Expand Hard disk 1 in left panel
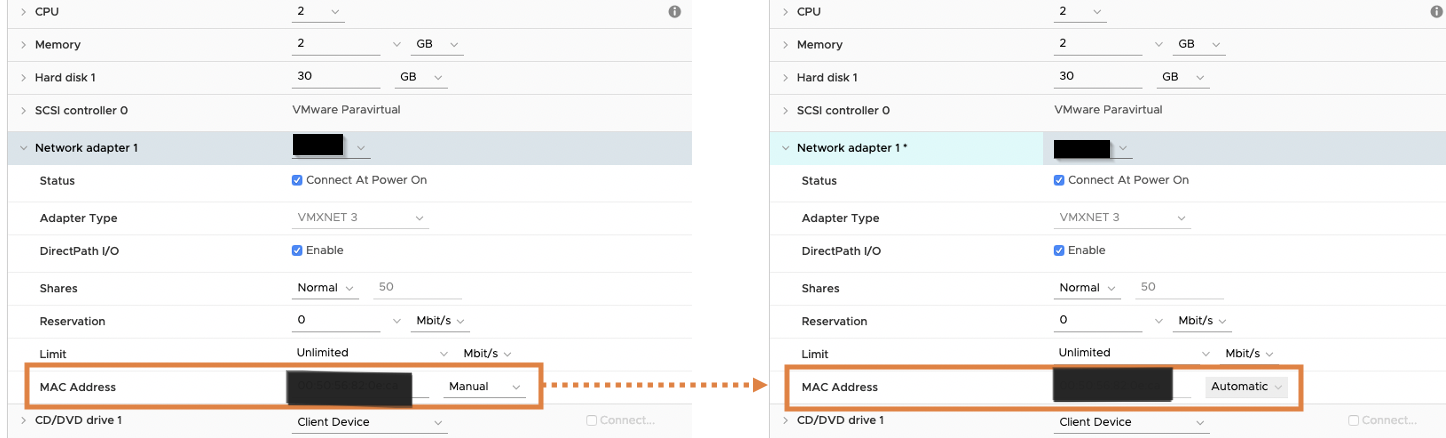 23,78
